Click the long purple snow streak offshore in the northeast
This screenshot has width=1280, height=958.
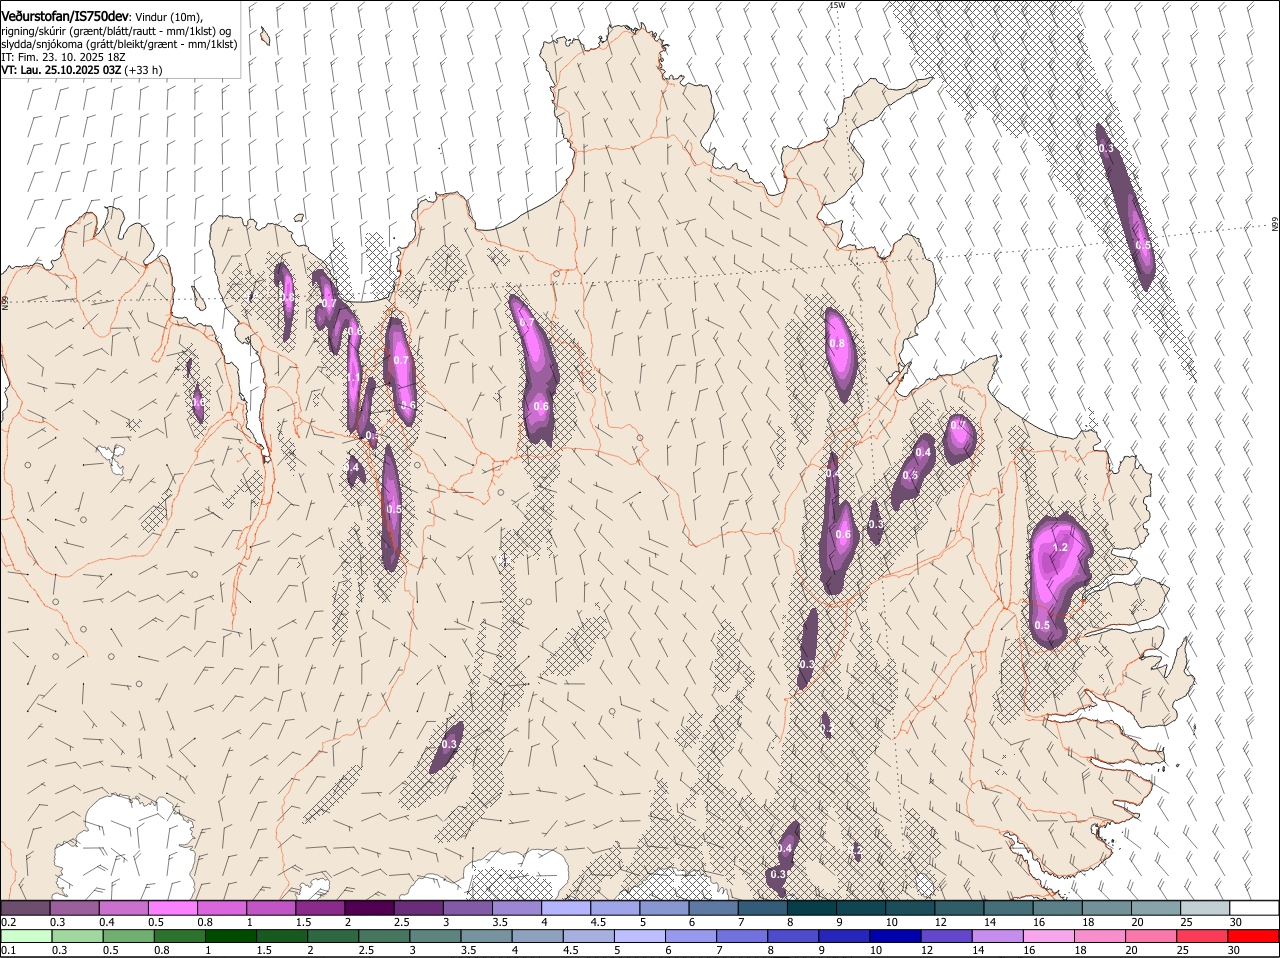pyautogui.click(x=1126, y=206)
